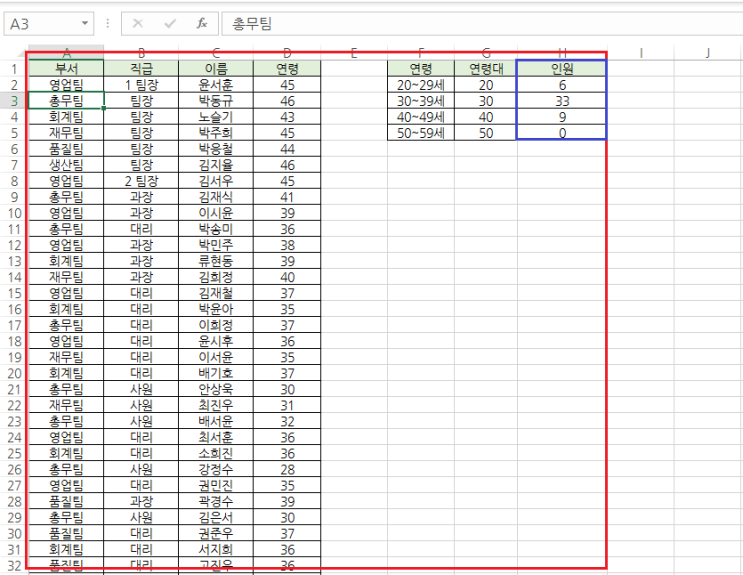Click name cell 이시윤
Screen dimensions: 743x575
tap(216, 213)
